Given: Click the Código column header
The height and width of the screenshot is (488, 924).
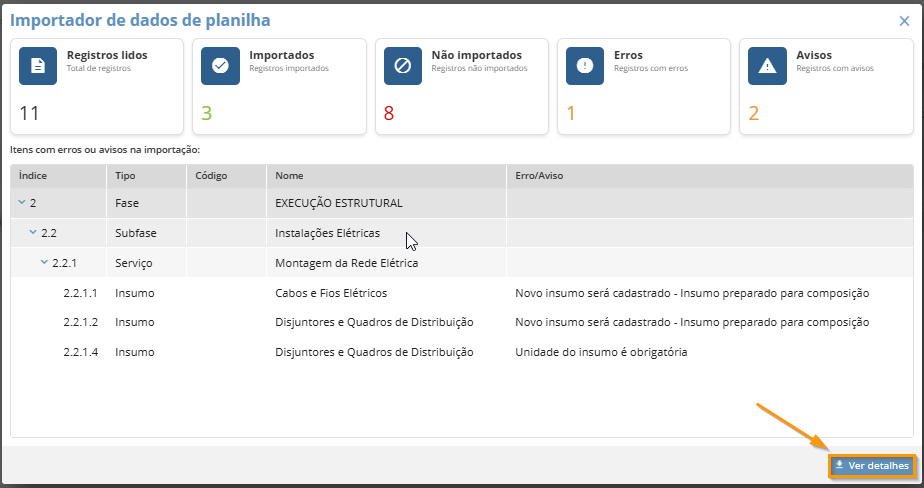Looking at the screenshot, I should point(211,176).
